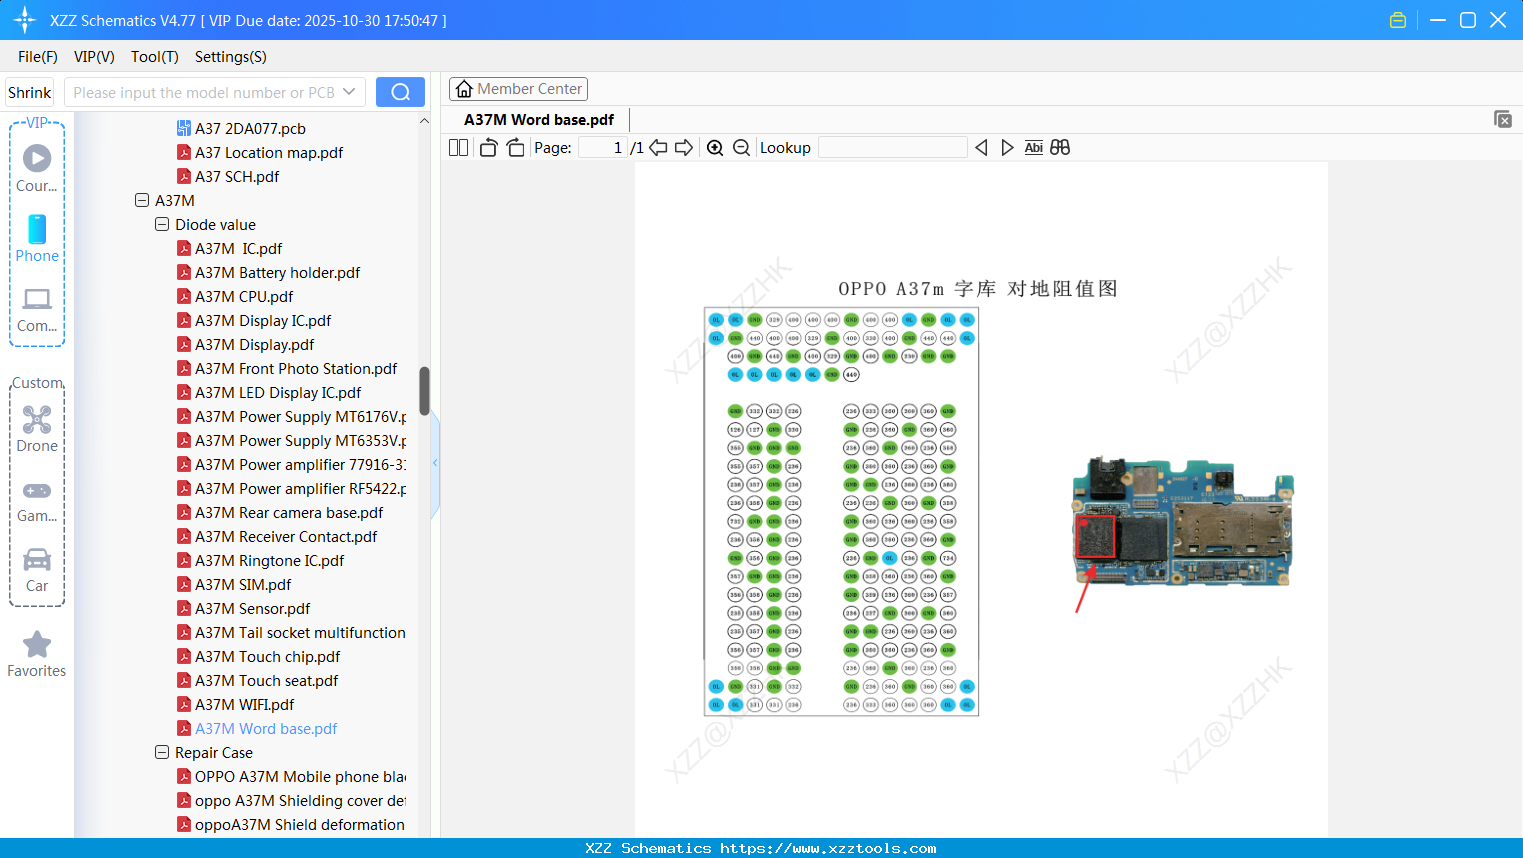Collapse the Diode value tree node
Screen dimensions: 1523x858
pos(161,224)
